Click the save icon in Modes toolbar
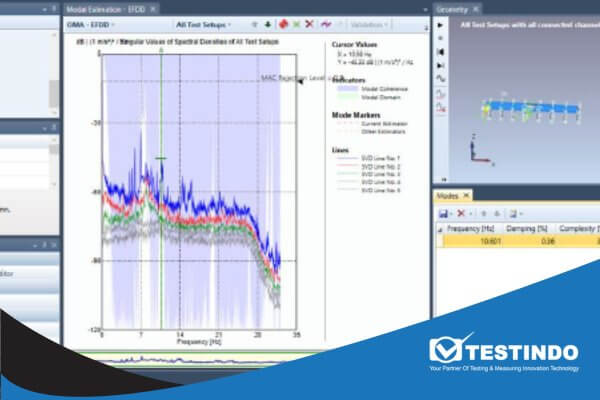600x400 pixels. click(x=443, y=214)
